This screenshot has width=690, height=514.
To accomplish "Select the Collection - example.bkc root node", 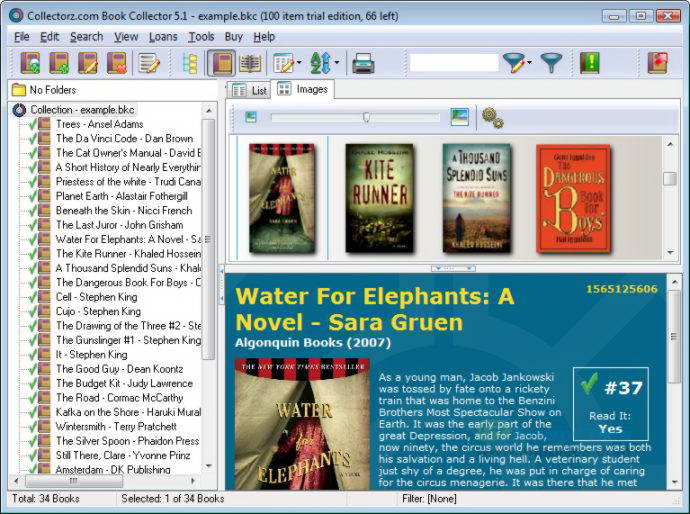I will (82, 110).
